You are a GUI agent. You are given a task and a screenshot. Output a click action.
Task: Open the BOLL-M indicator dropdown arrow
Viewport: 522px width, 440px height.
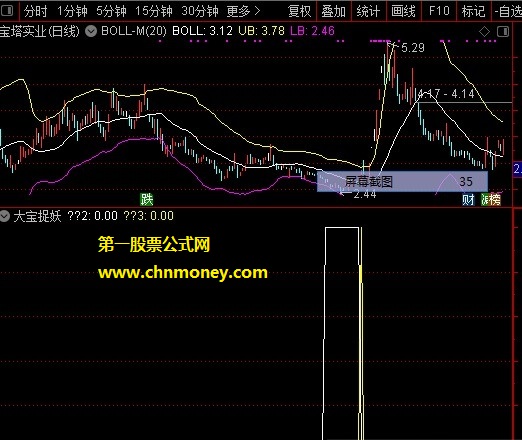[x=91, y=31]
